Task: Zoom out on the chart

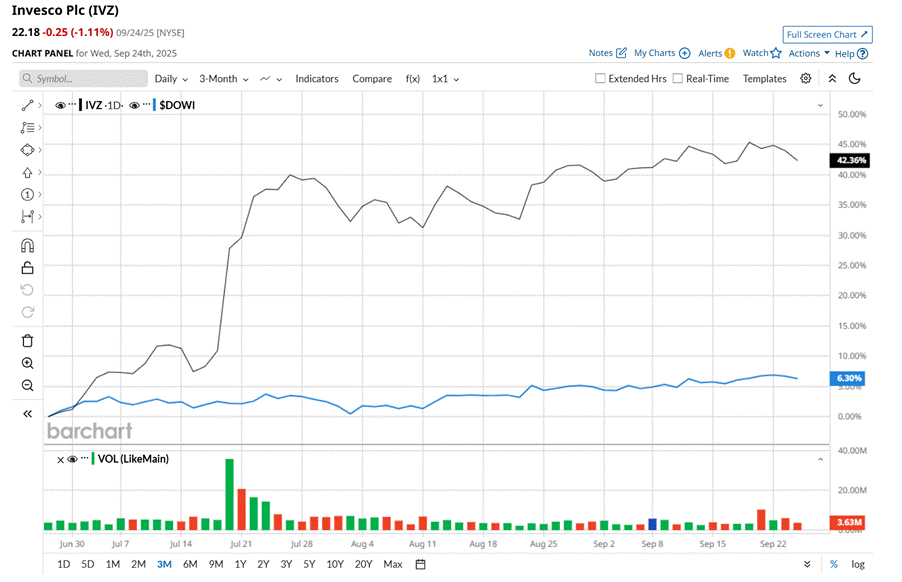Action: pyautogui.click(x=27, y=385)
